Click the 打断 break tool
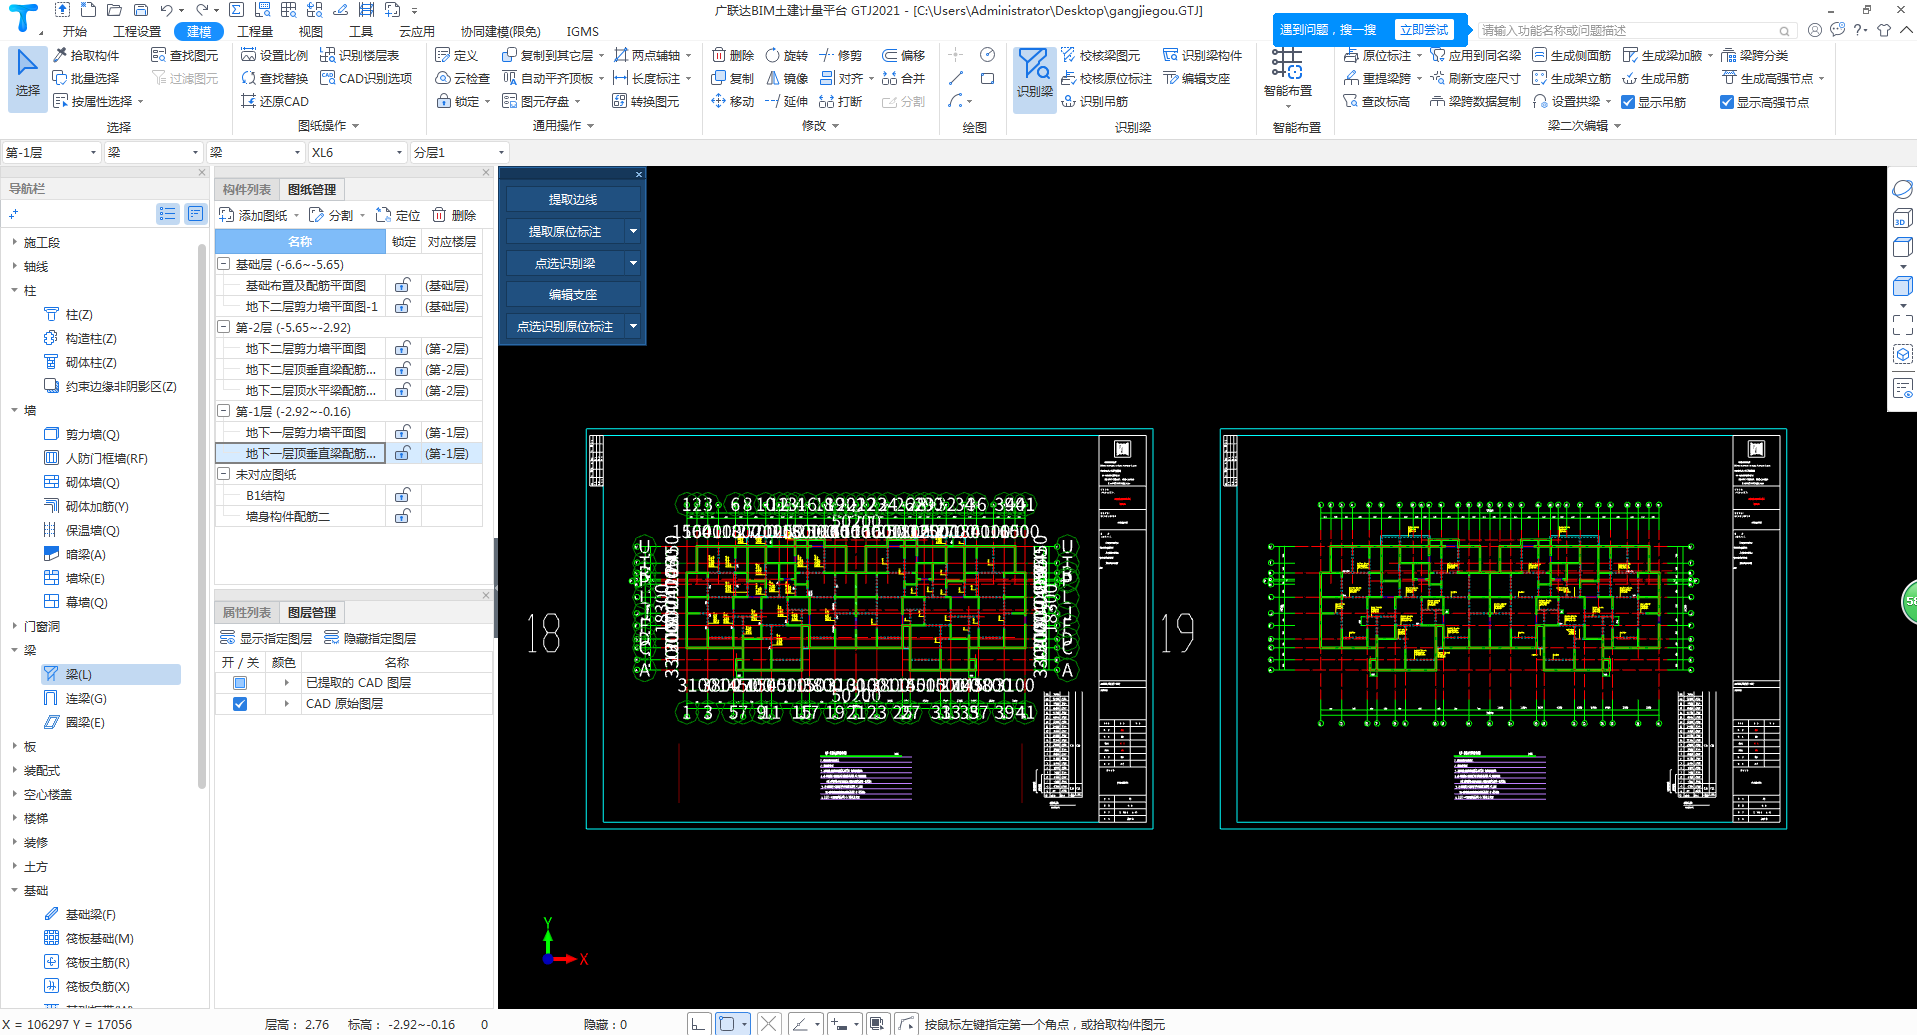This screenshot has height=1035, width=1917. tap(840, 101)
